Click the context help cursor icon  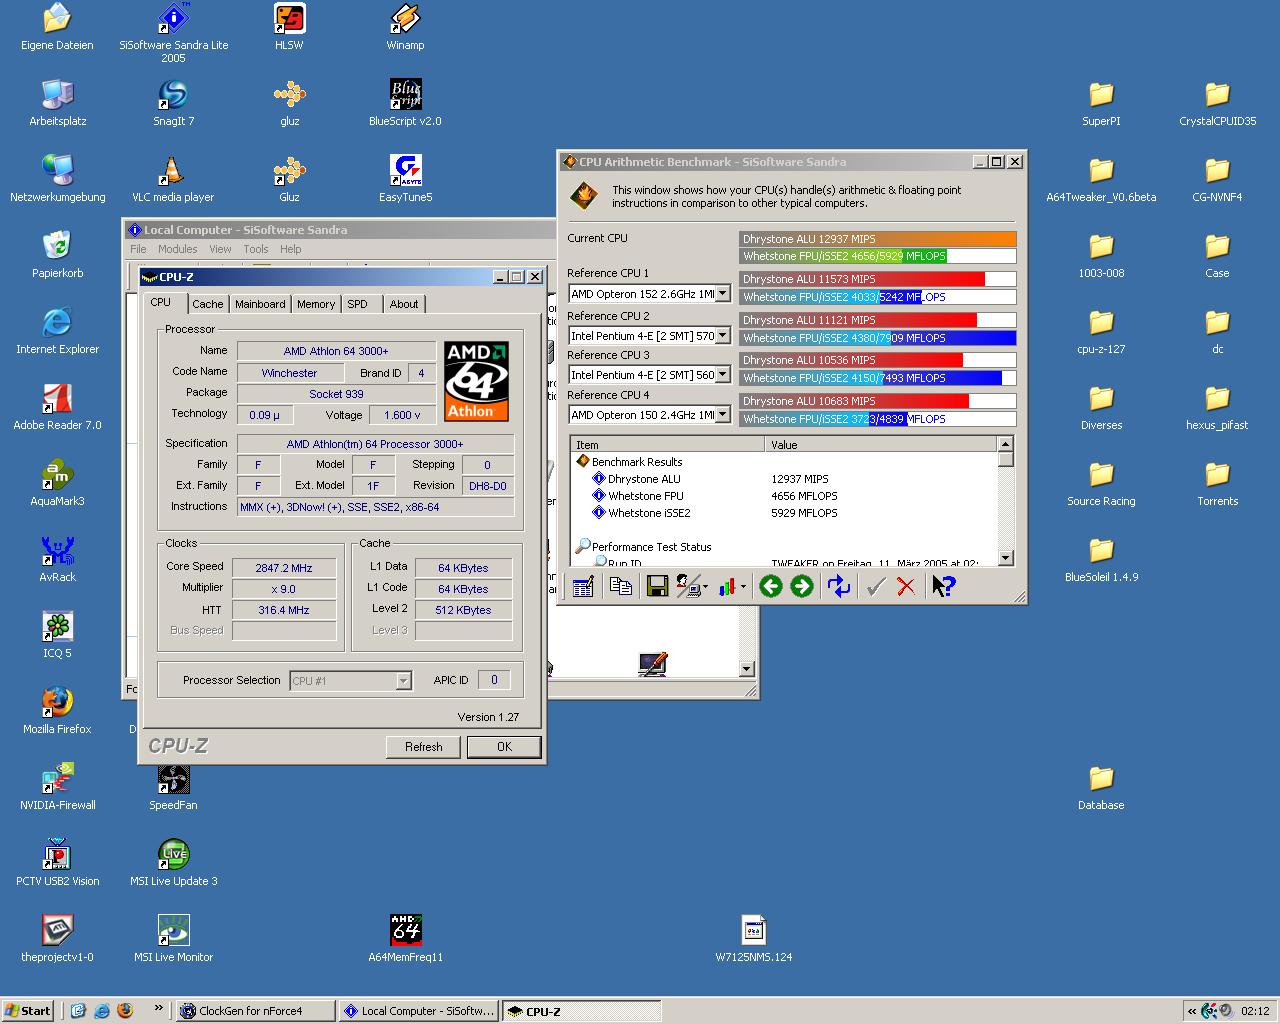click(x=943, y=587)
